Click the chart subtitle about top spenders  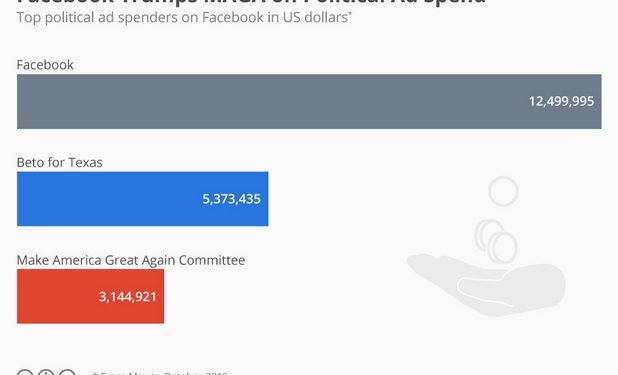(184, 17)
